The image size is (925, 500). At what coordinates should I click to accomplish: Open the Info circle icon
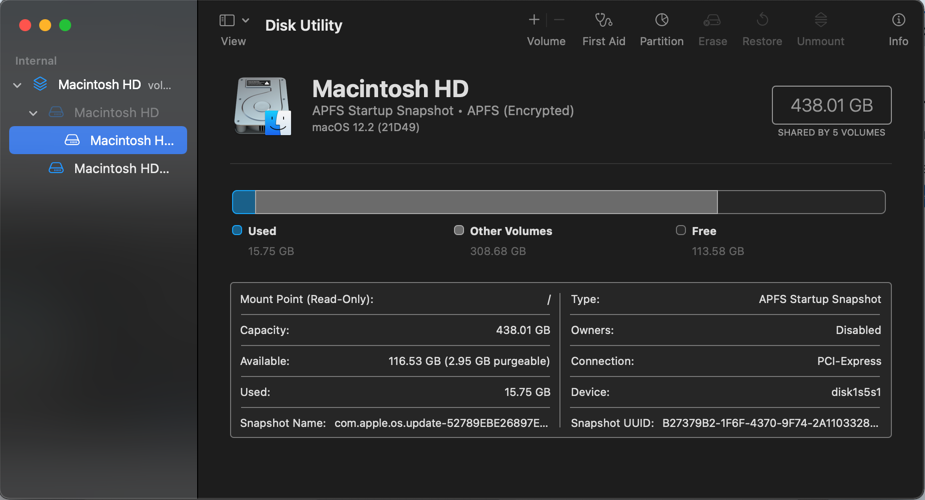(898, 20)
